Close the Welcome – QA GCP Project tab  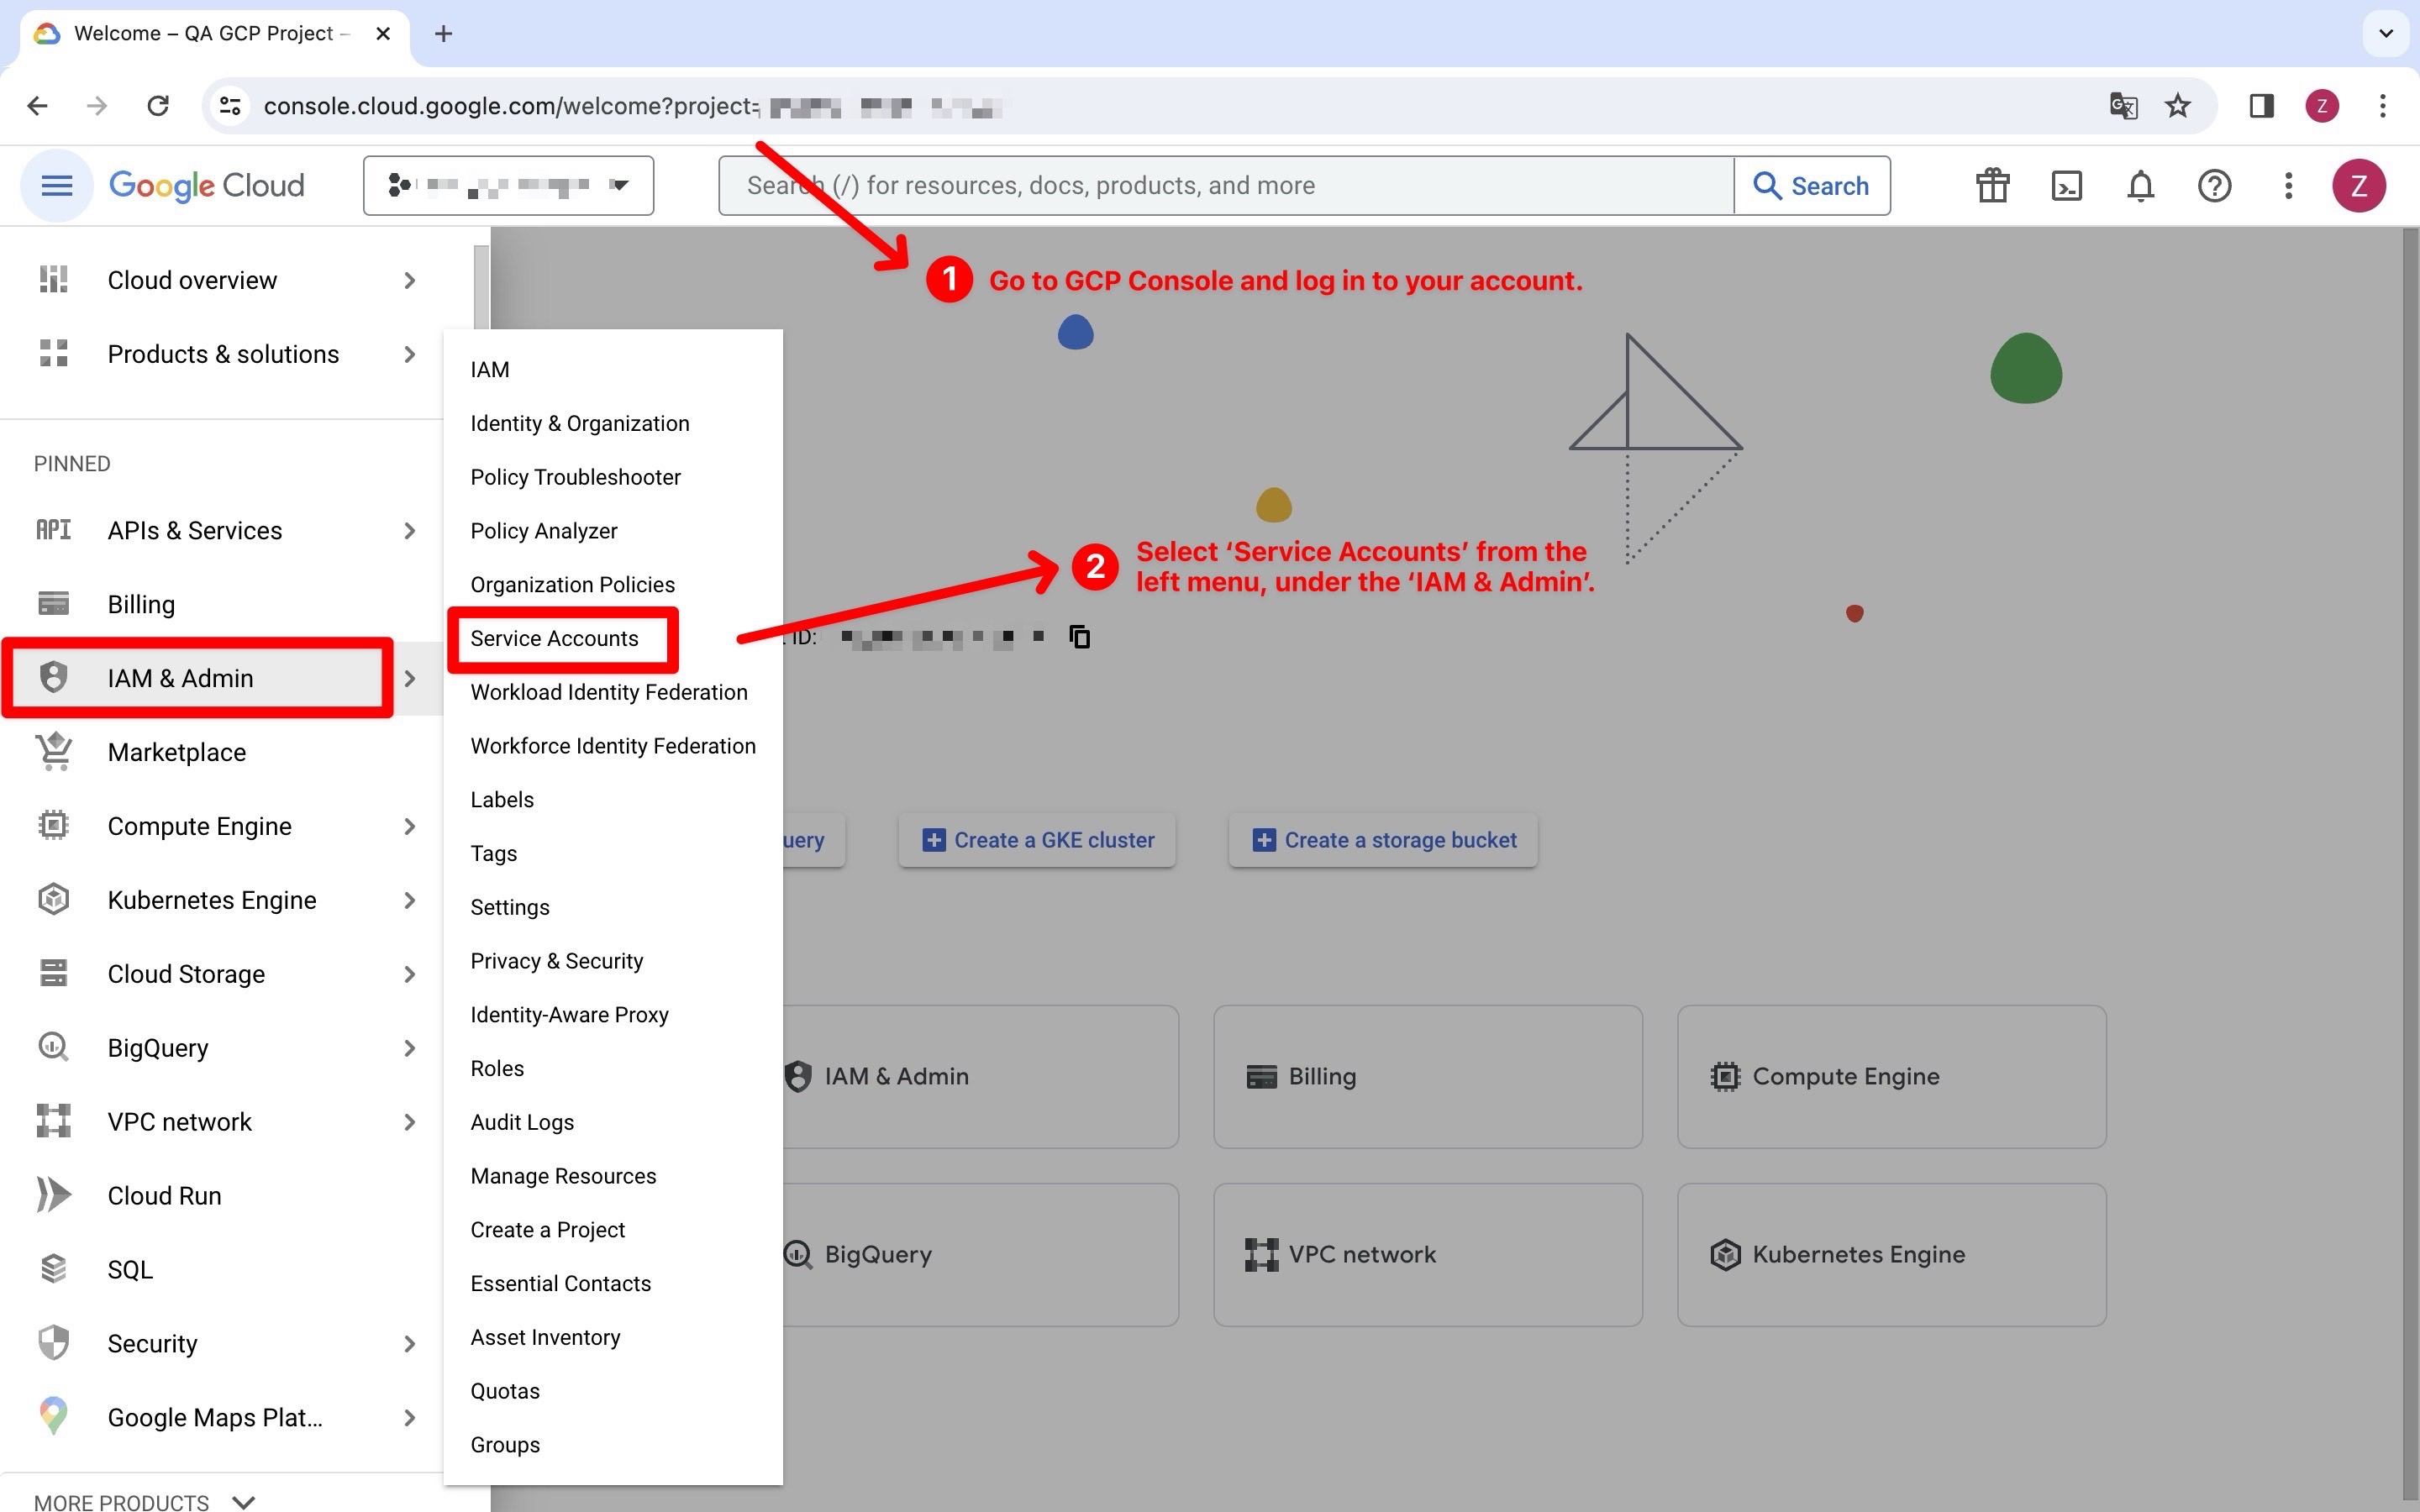[x=382, y=34]
